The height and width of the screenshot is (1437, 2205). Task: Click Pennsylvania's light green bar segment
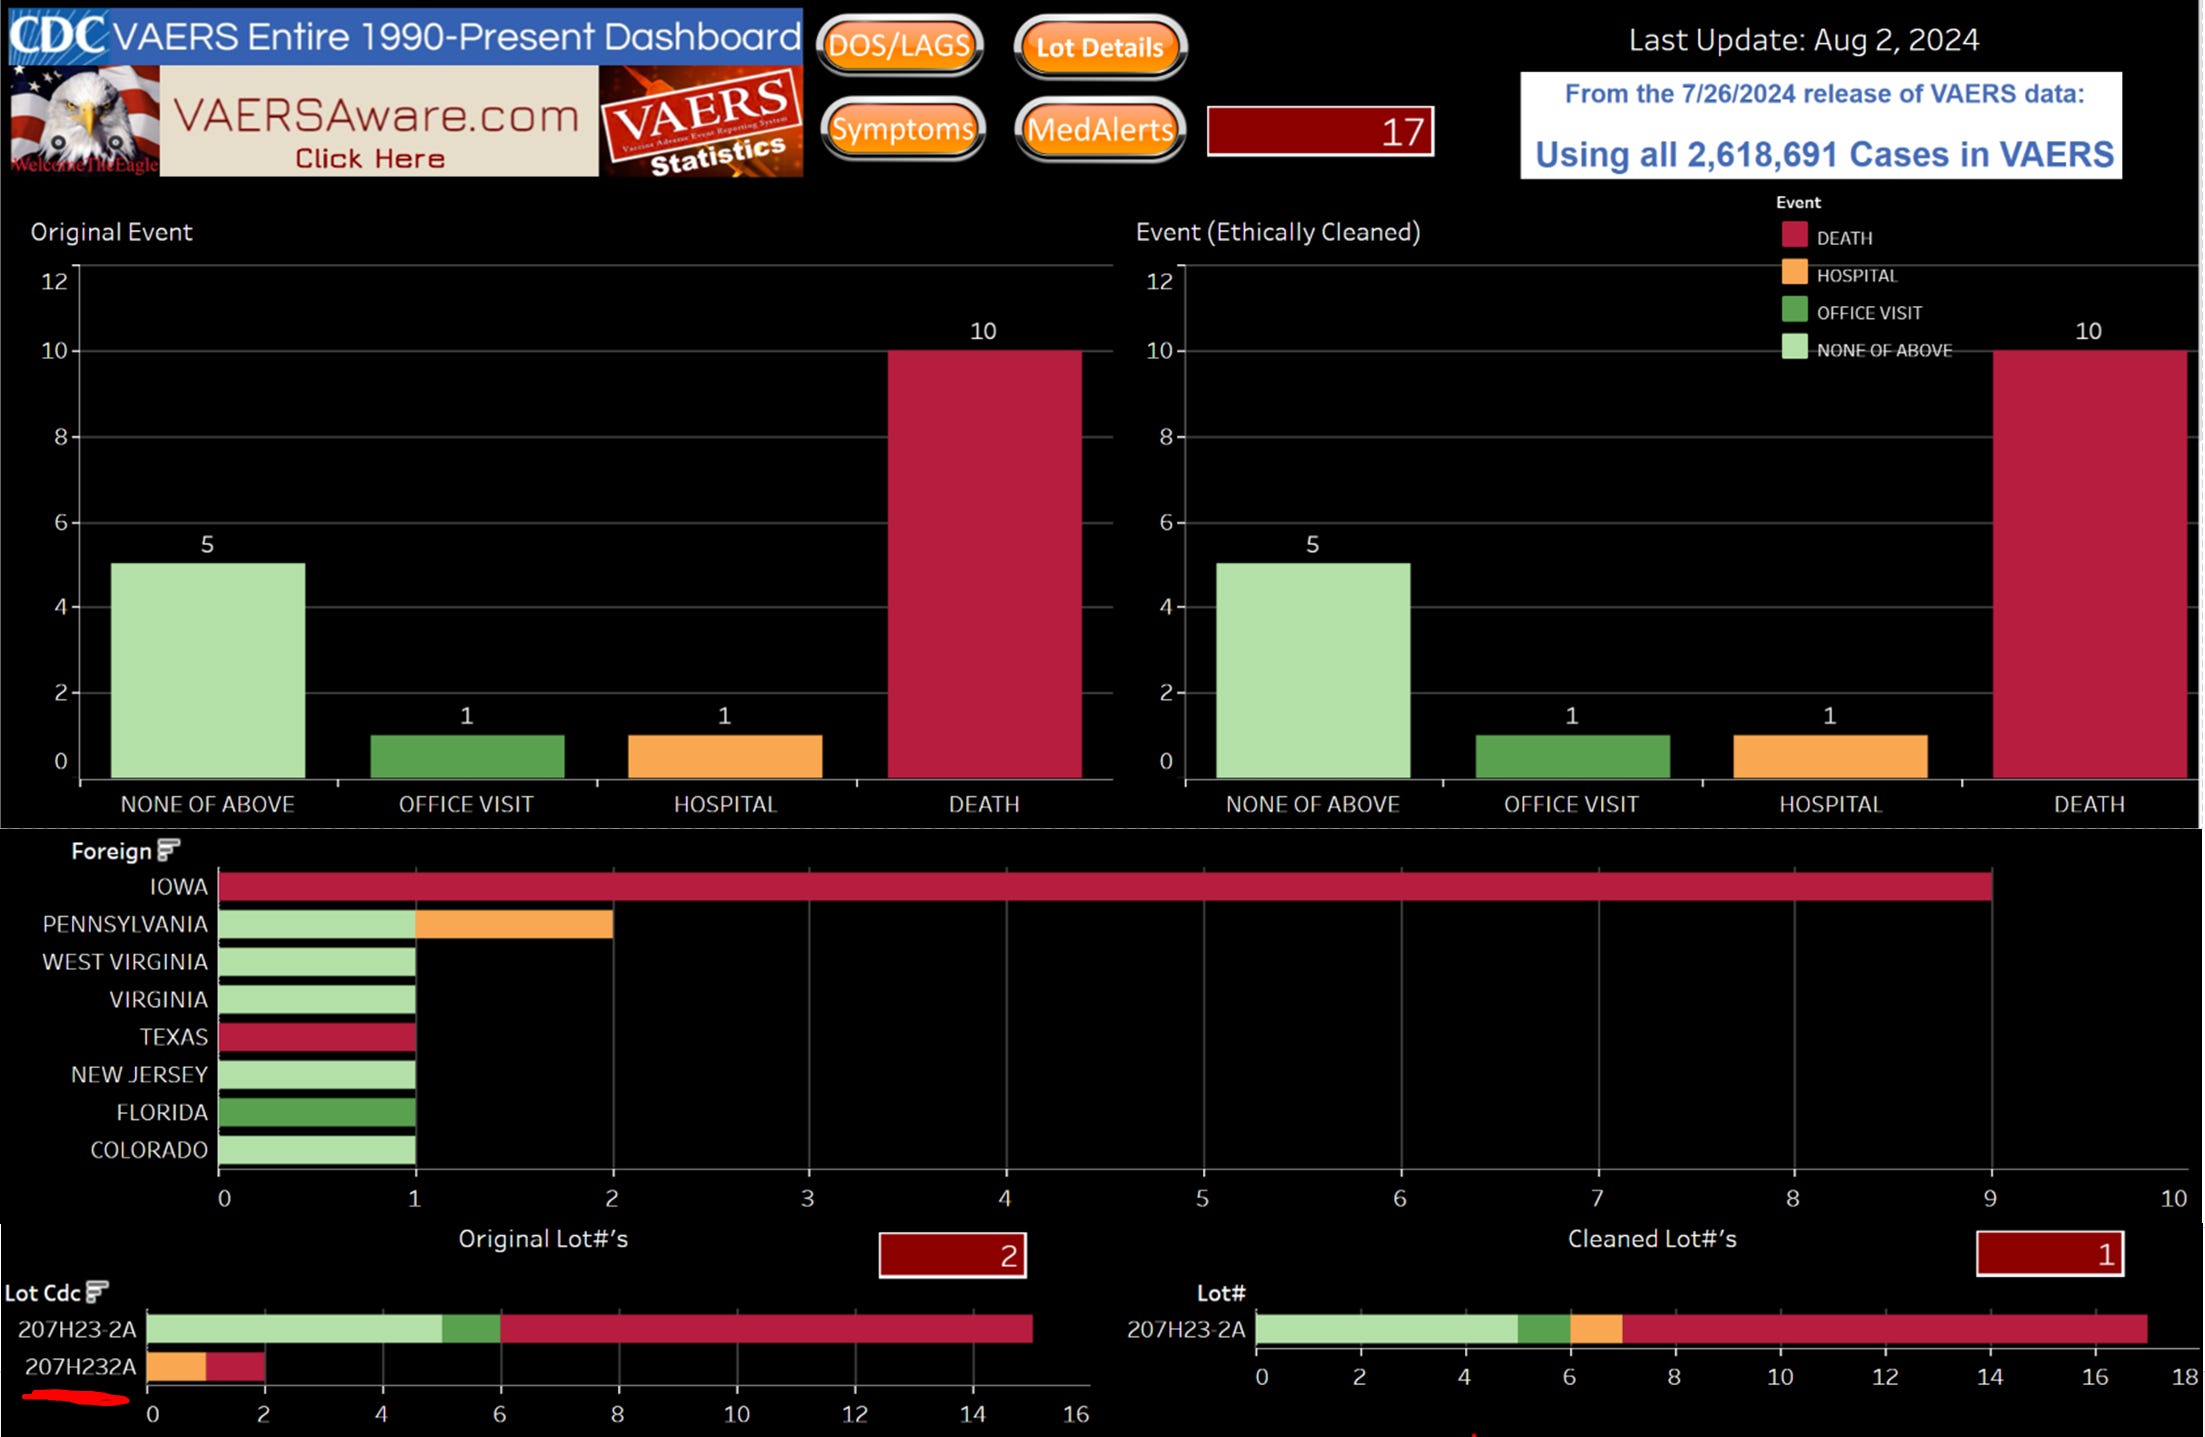coord(317,924)
